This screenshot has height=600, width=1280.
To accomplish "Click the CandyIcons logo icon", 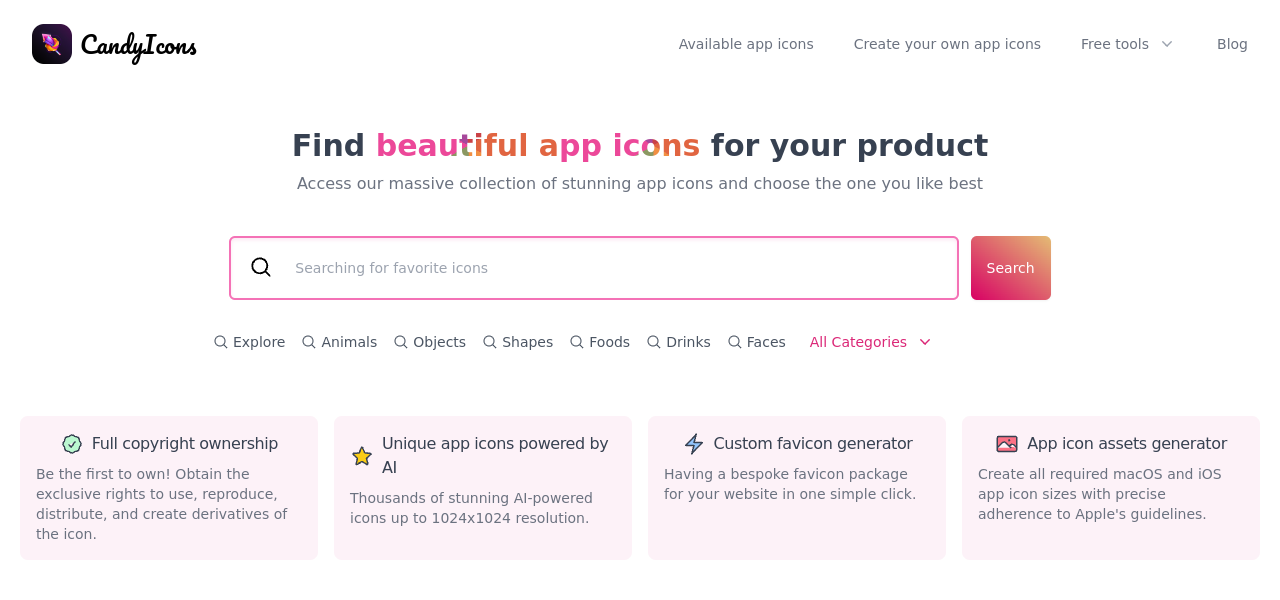I will tap(52, 44).
